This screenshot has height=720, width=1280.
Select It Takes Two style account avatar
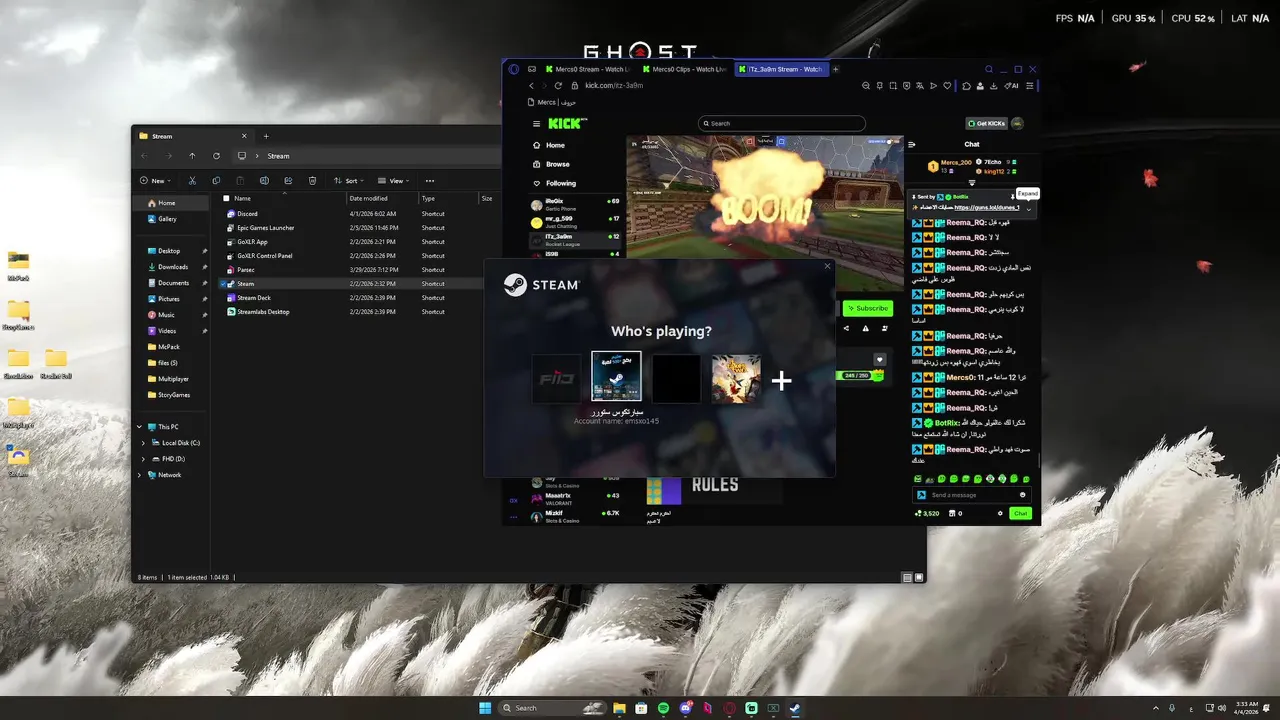736,380
